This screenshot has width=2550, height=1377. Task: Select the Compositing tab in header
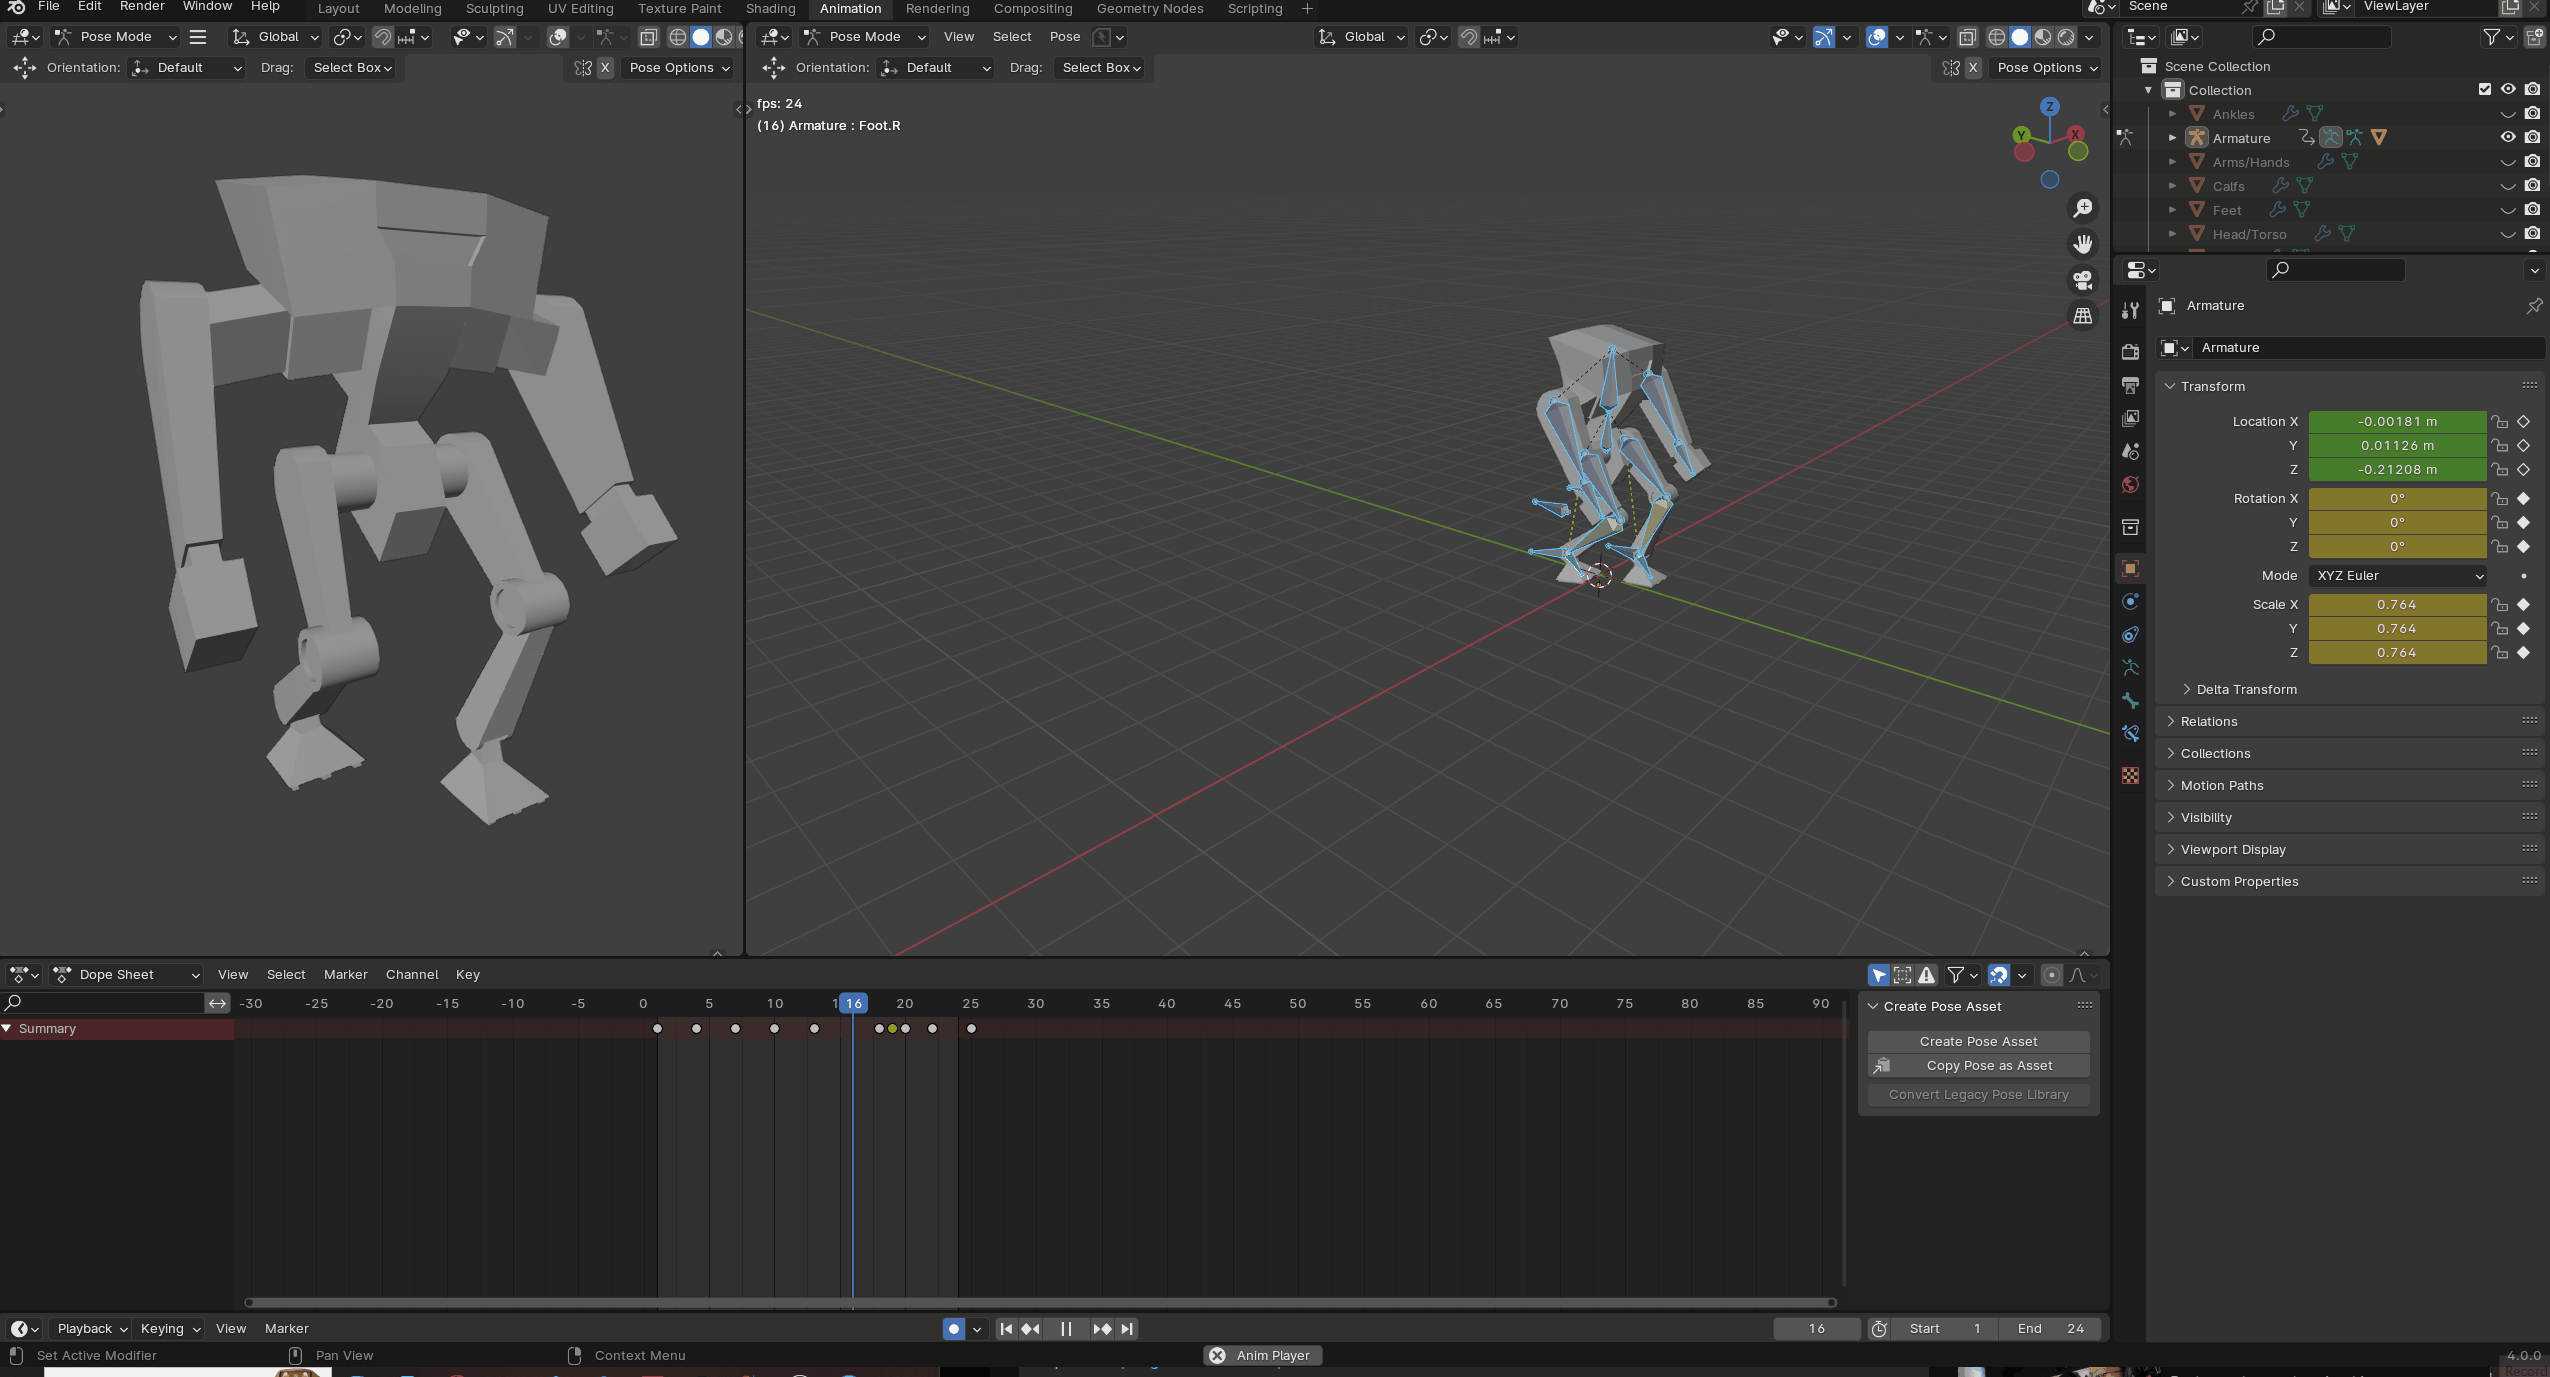point(1033,7)
